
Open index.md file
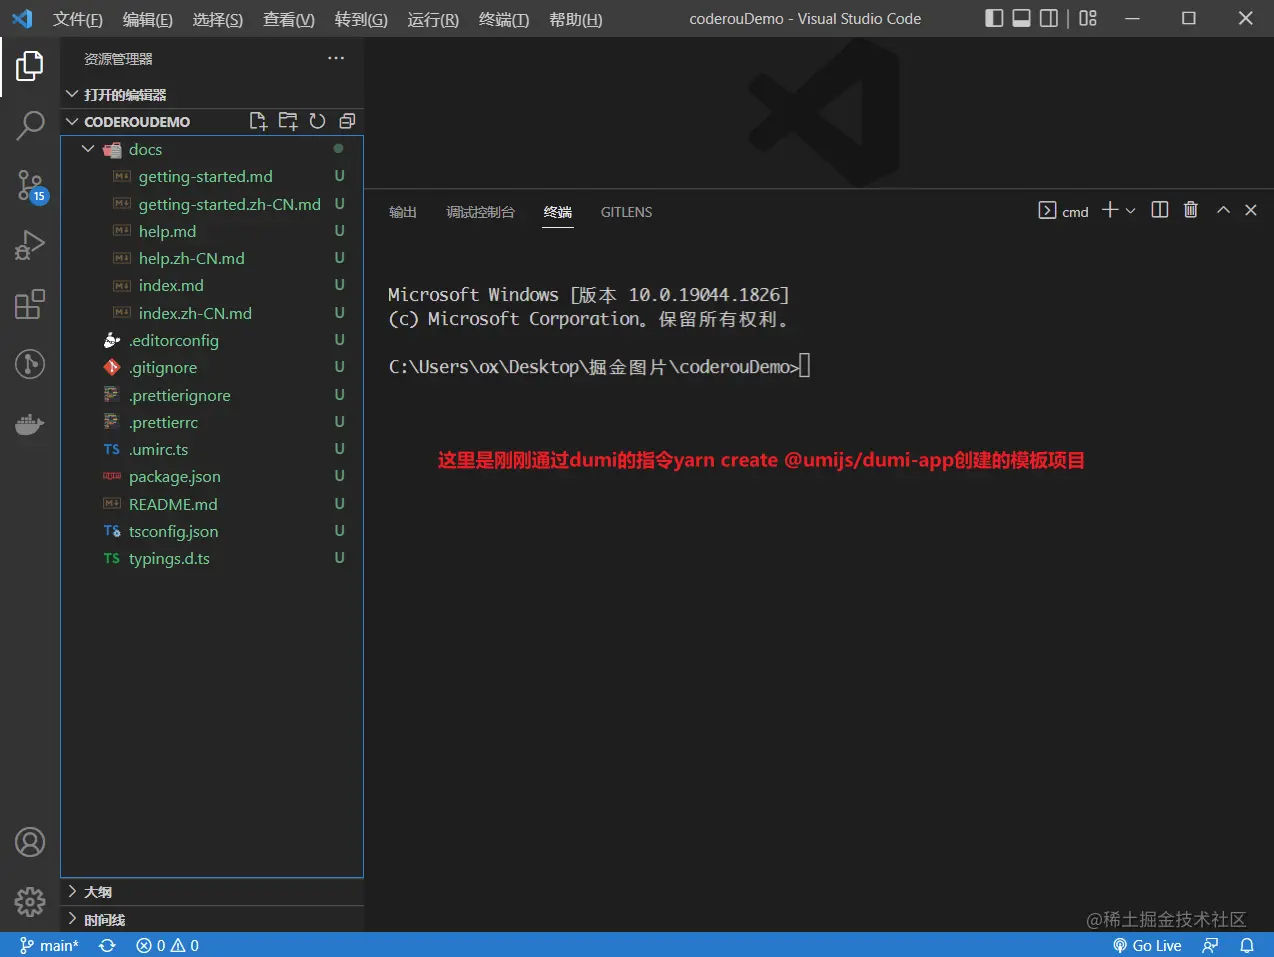click(x=212, y=285)
